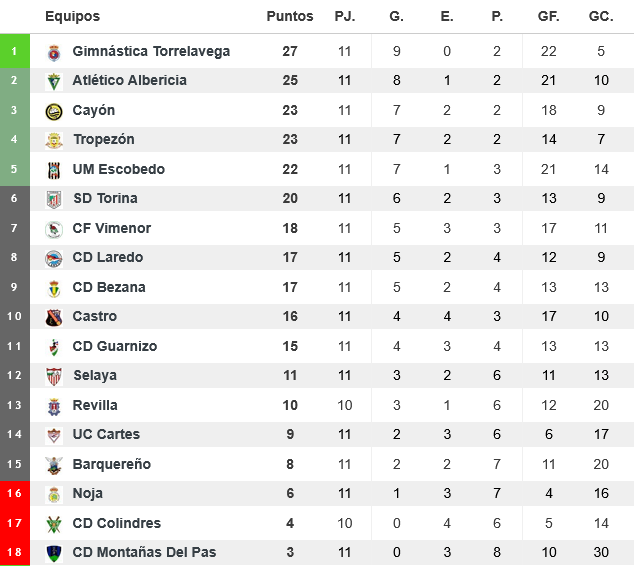Sort the table by Puntos column
This screenshot has height=566, width=634.
coord(290,16)
